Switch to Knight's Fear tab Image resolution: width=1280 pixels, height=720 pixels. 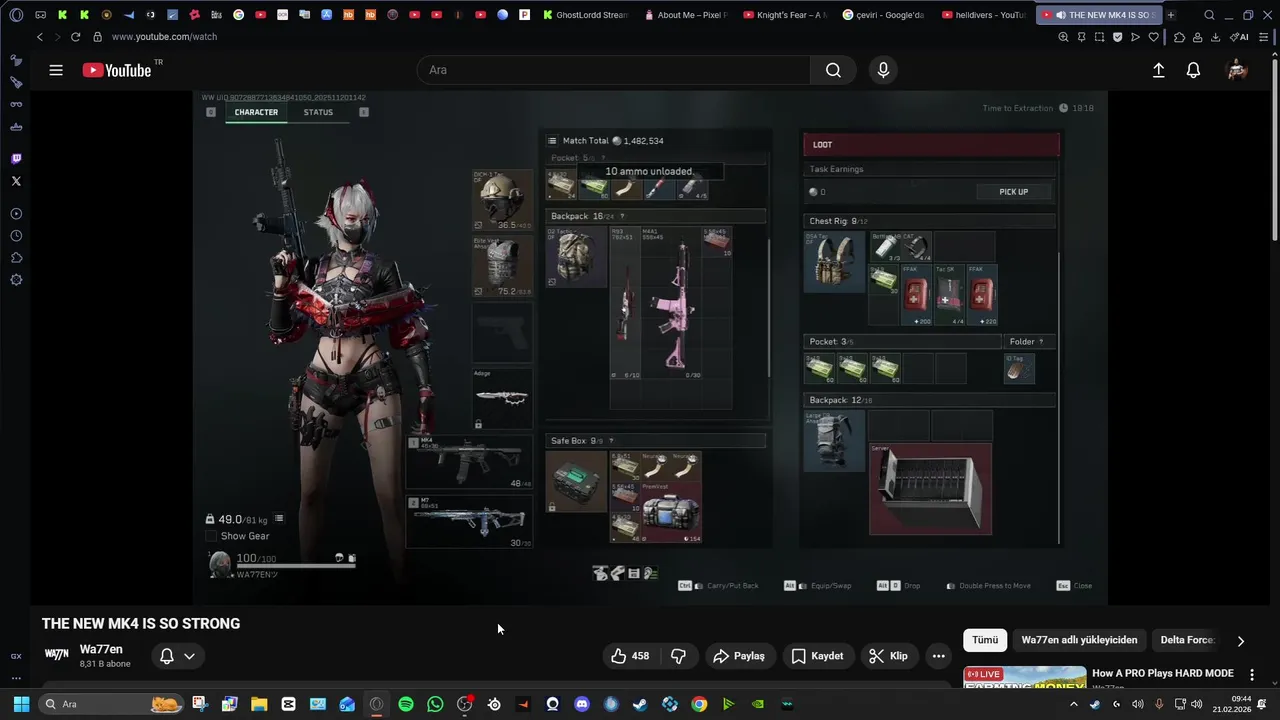(x=785, y=15)
